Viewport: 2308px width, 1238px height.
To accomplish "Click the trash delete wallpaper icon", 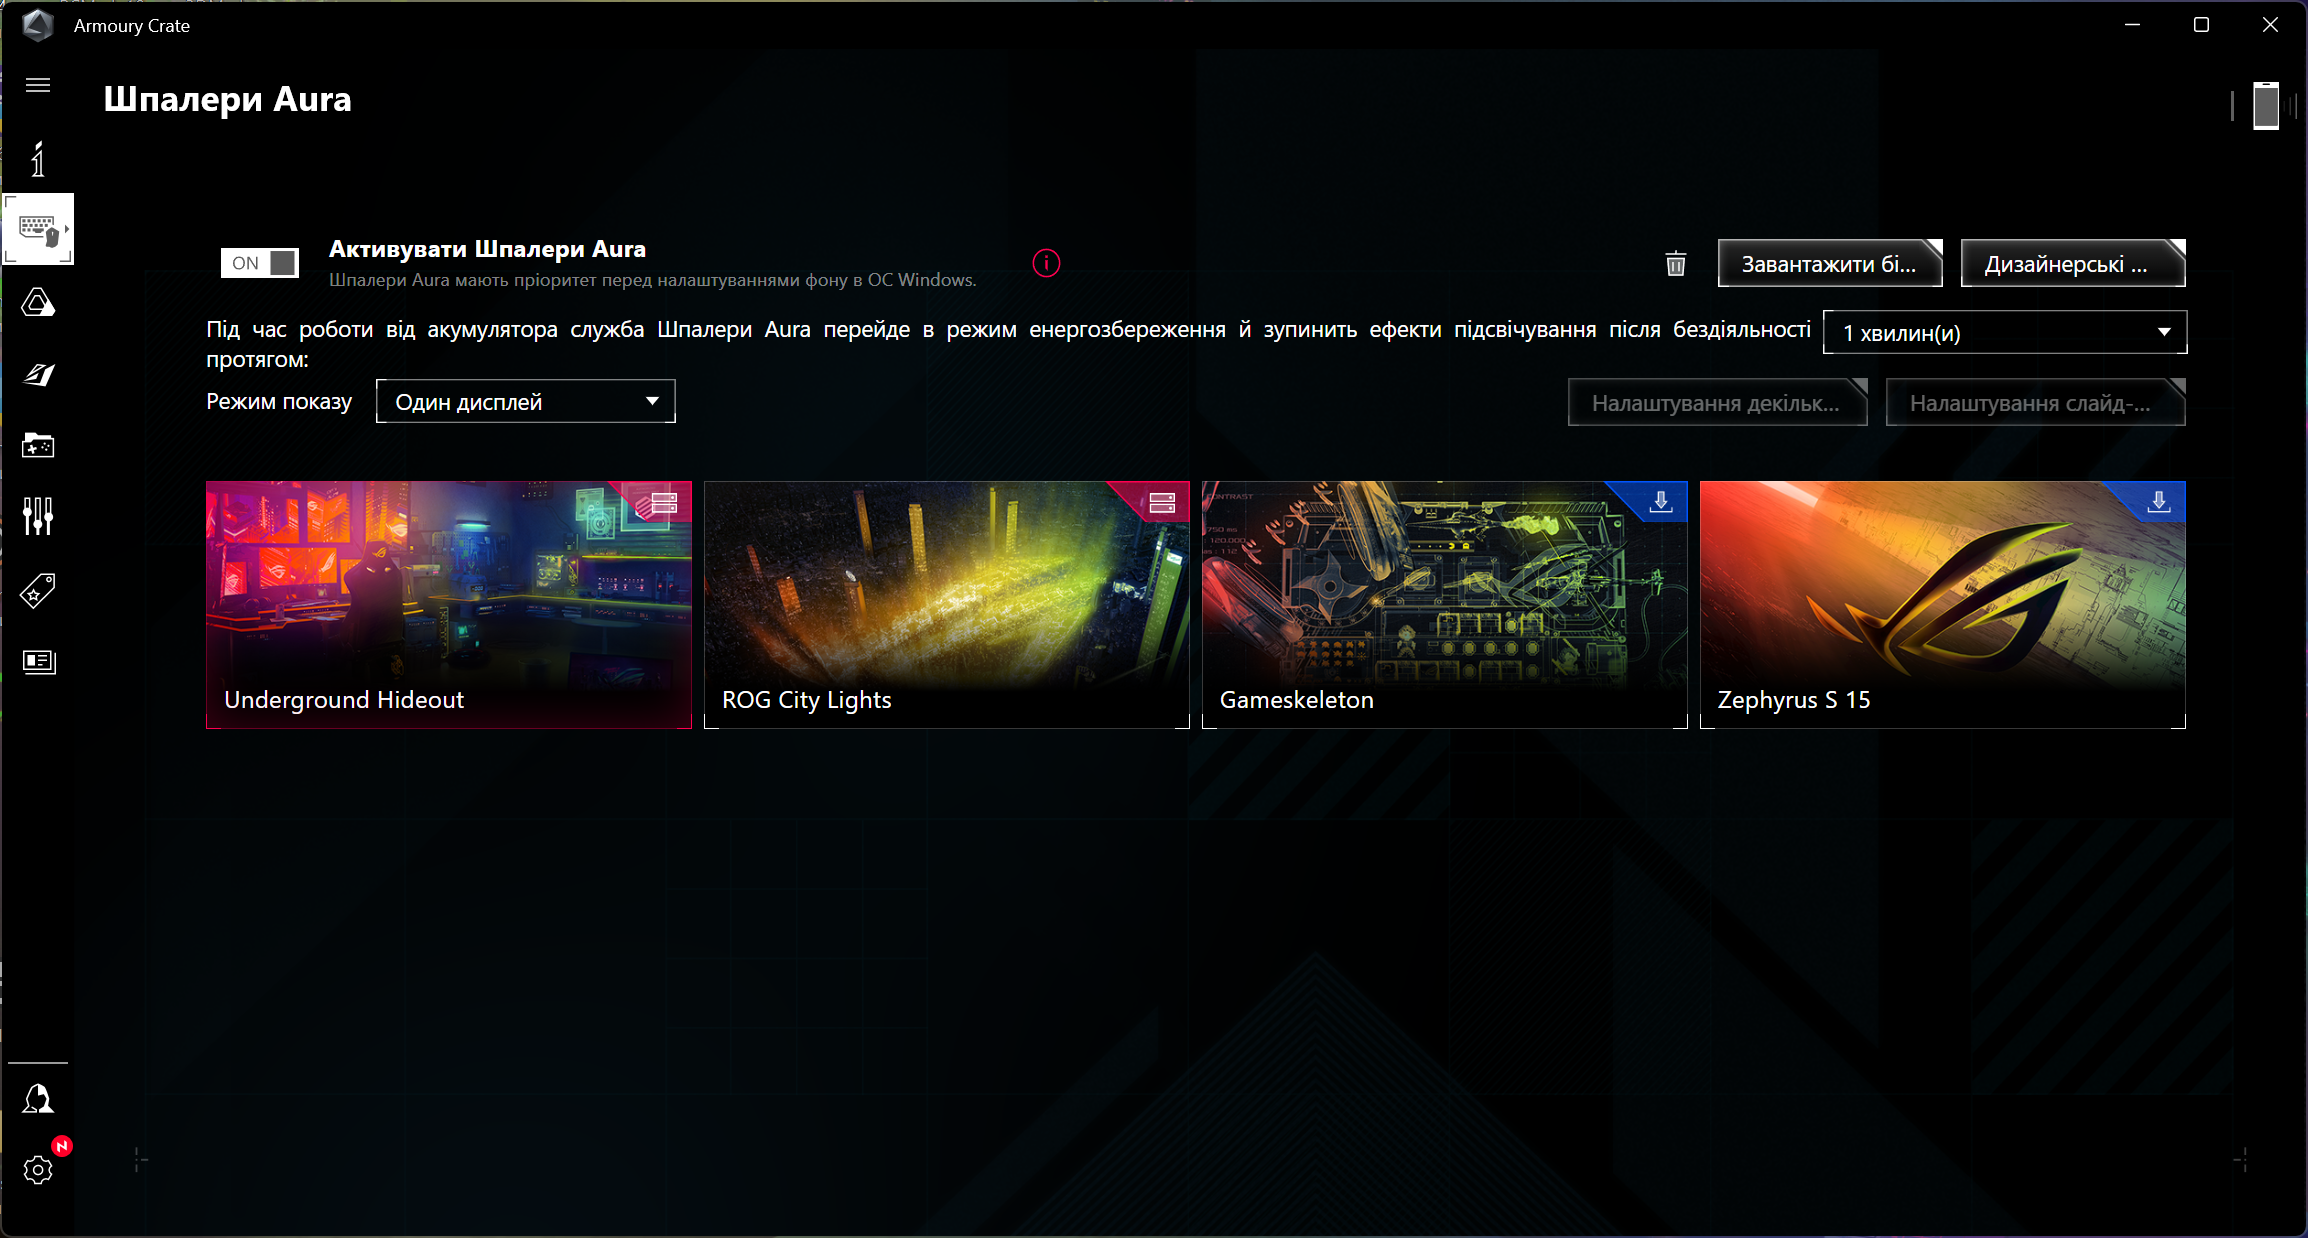I will click(1676, 264).
